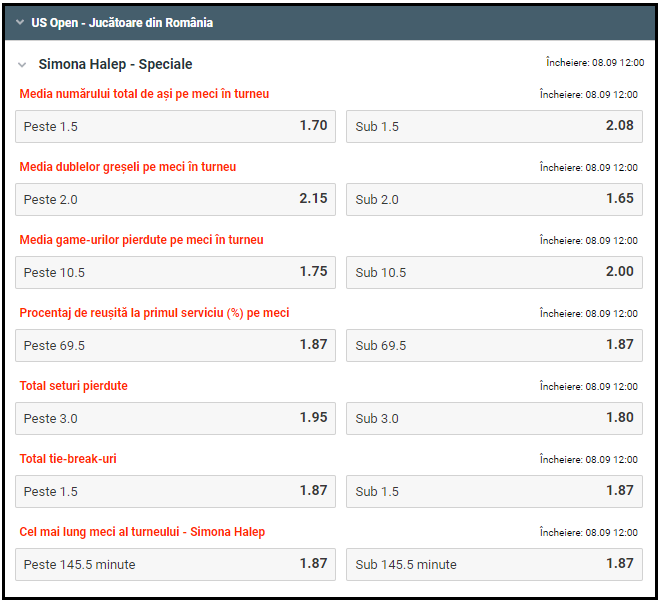
Task: Choose Sub 10.5 games lost at 2.00
Action: [x=494, y=272]
